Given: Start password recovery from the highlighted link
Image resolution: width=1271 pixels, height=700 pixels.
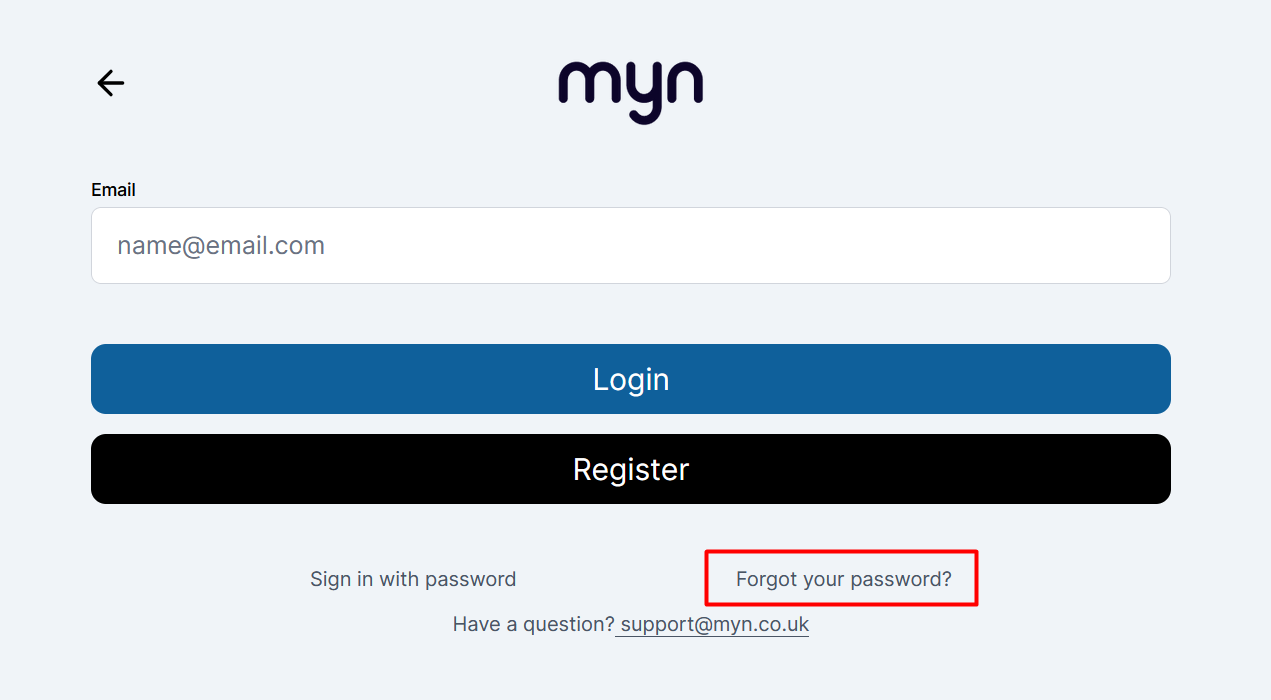Looking at the screenshot, I should click(844, 579).
